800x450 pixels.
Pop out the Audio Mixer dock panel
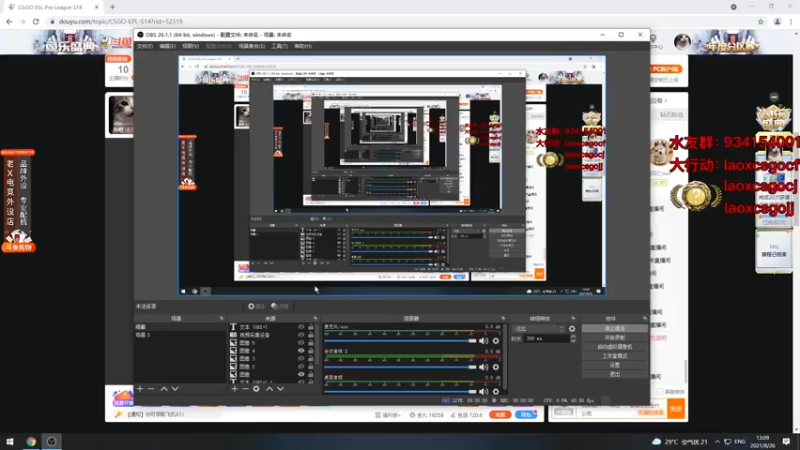click(503, 318)
